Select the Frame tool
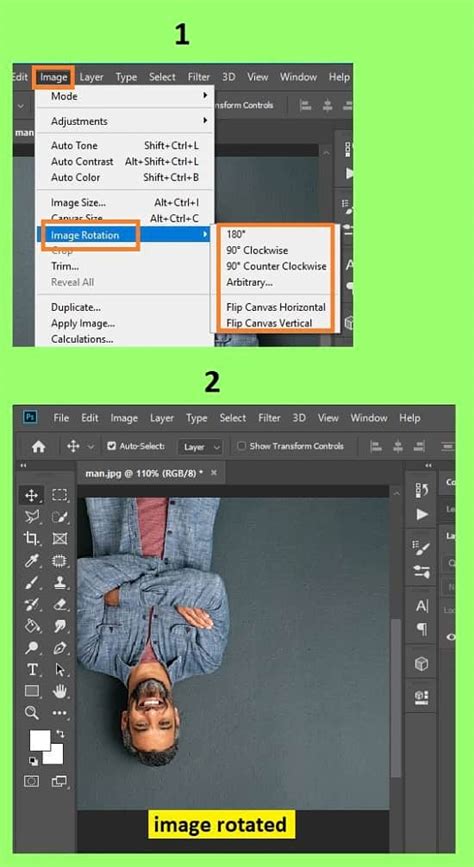 click(60, 539)
